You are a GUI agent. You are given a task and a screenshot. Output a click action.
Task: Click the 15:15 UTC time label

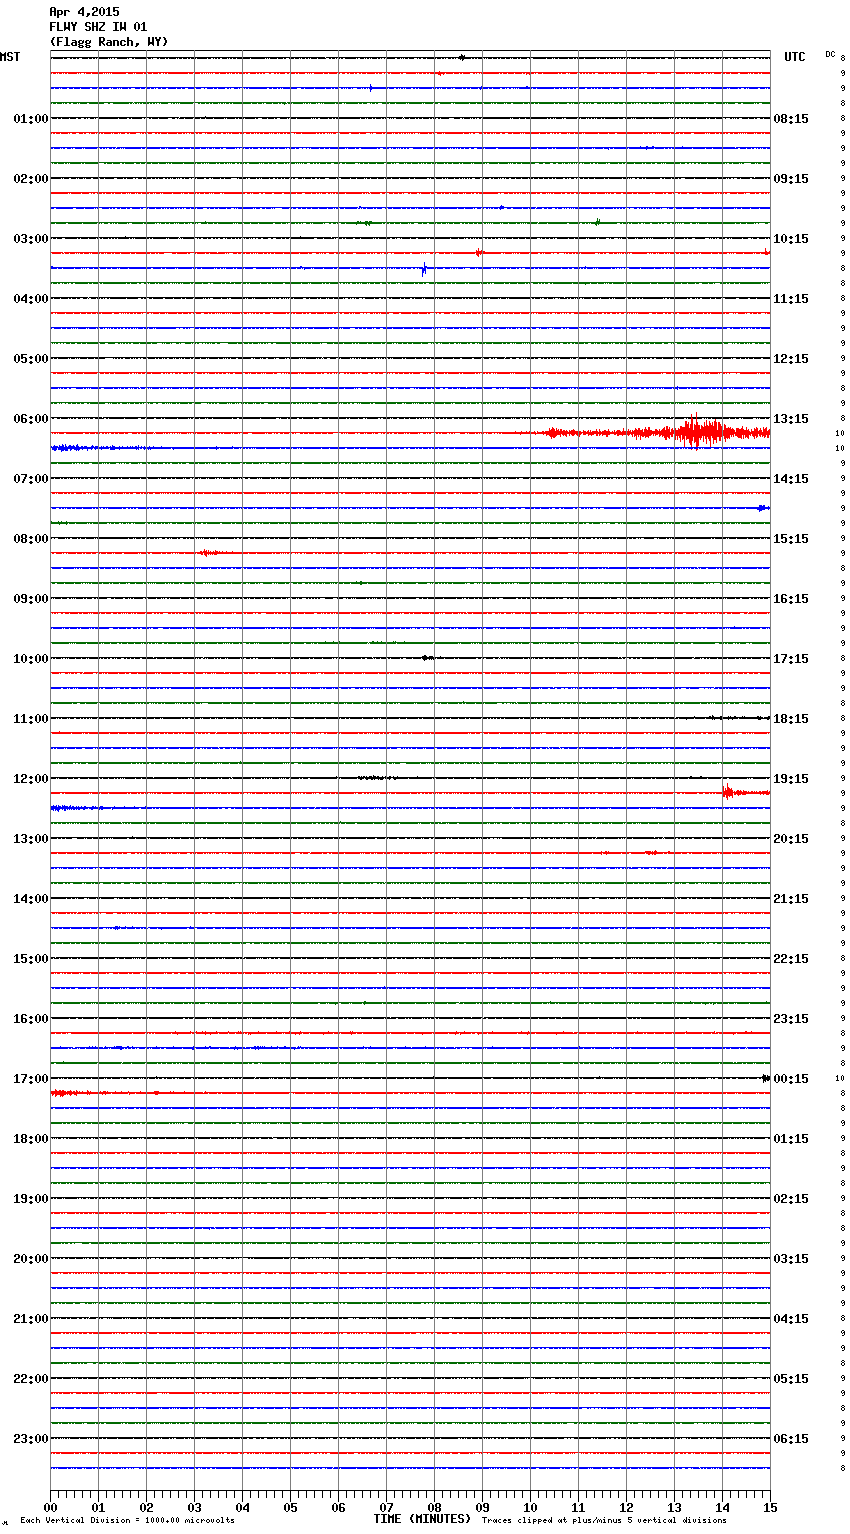pyautogui.click(x=791, y=539)
